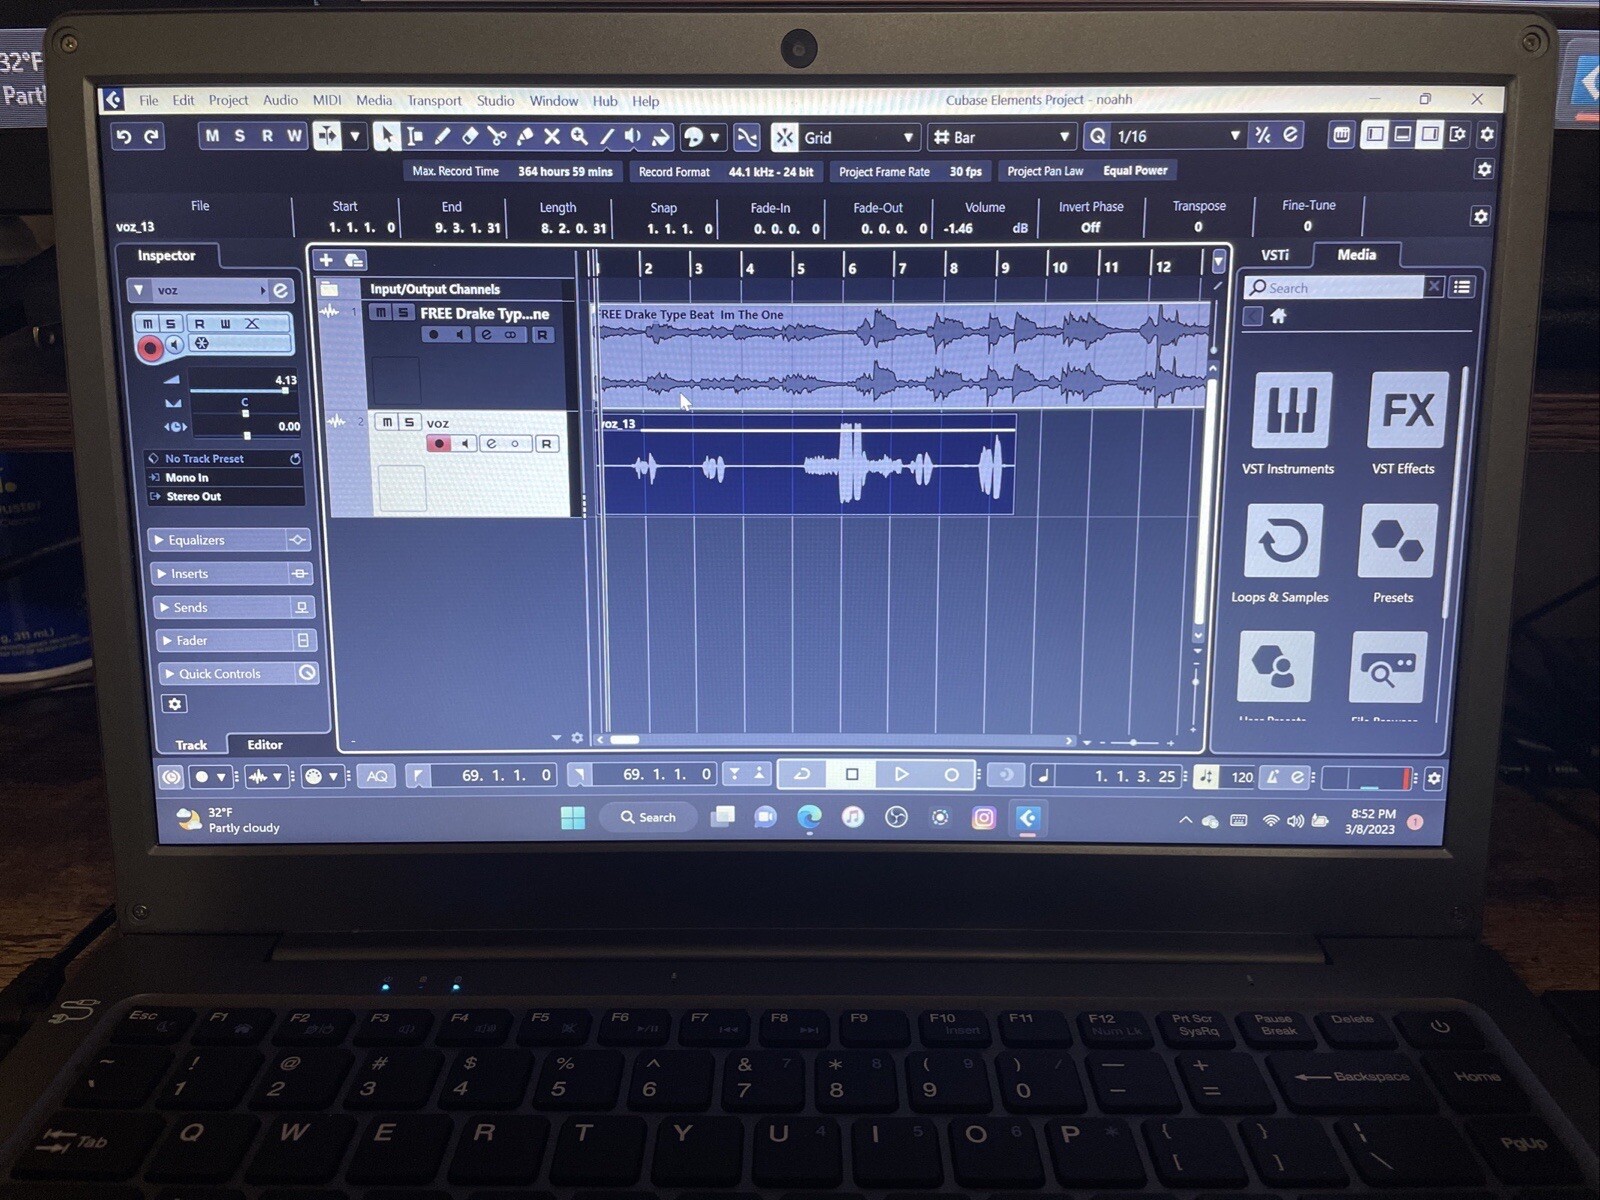Select the Split scissors tool

497,136
